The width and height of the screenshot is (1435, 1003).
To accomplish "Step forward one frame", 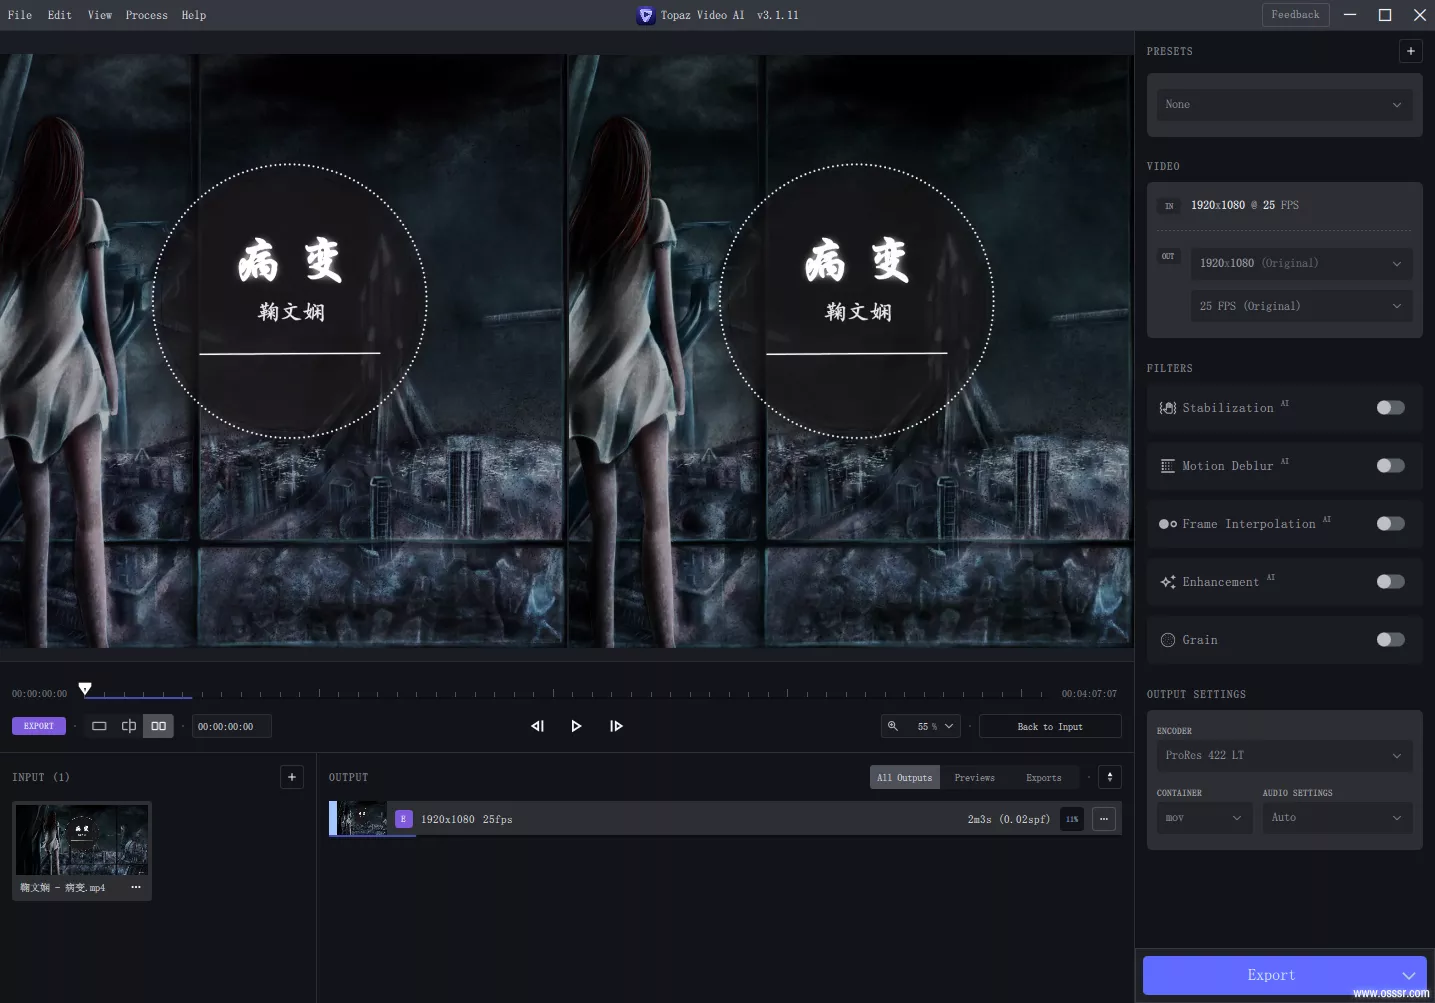I will click(616, 726).
